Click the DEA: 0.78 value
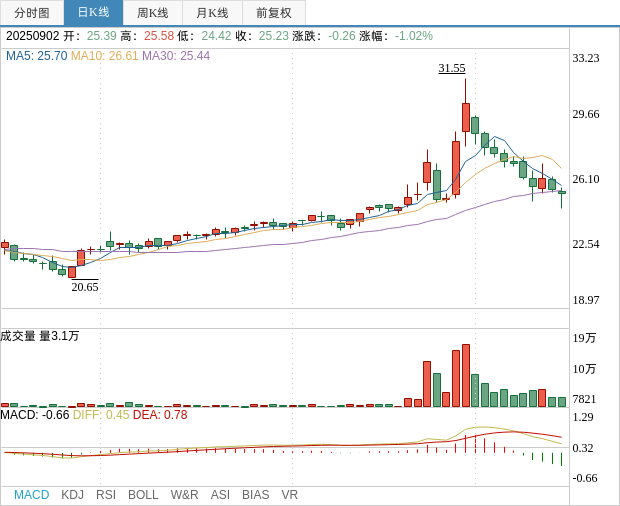This screenshot has width=620, height=506. pos(160,415)
